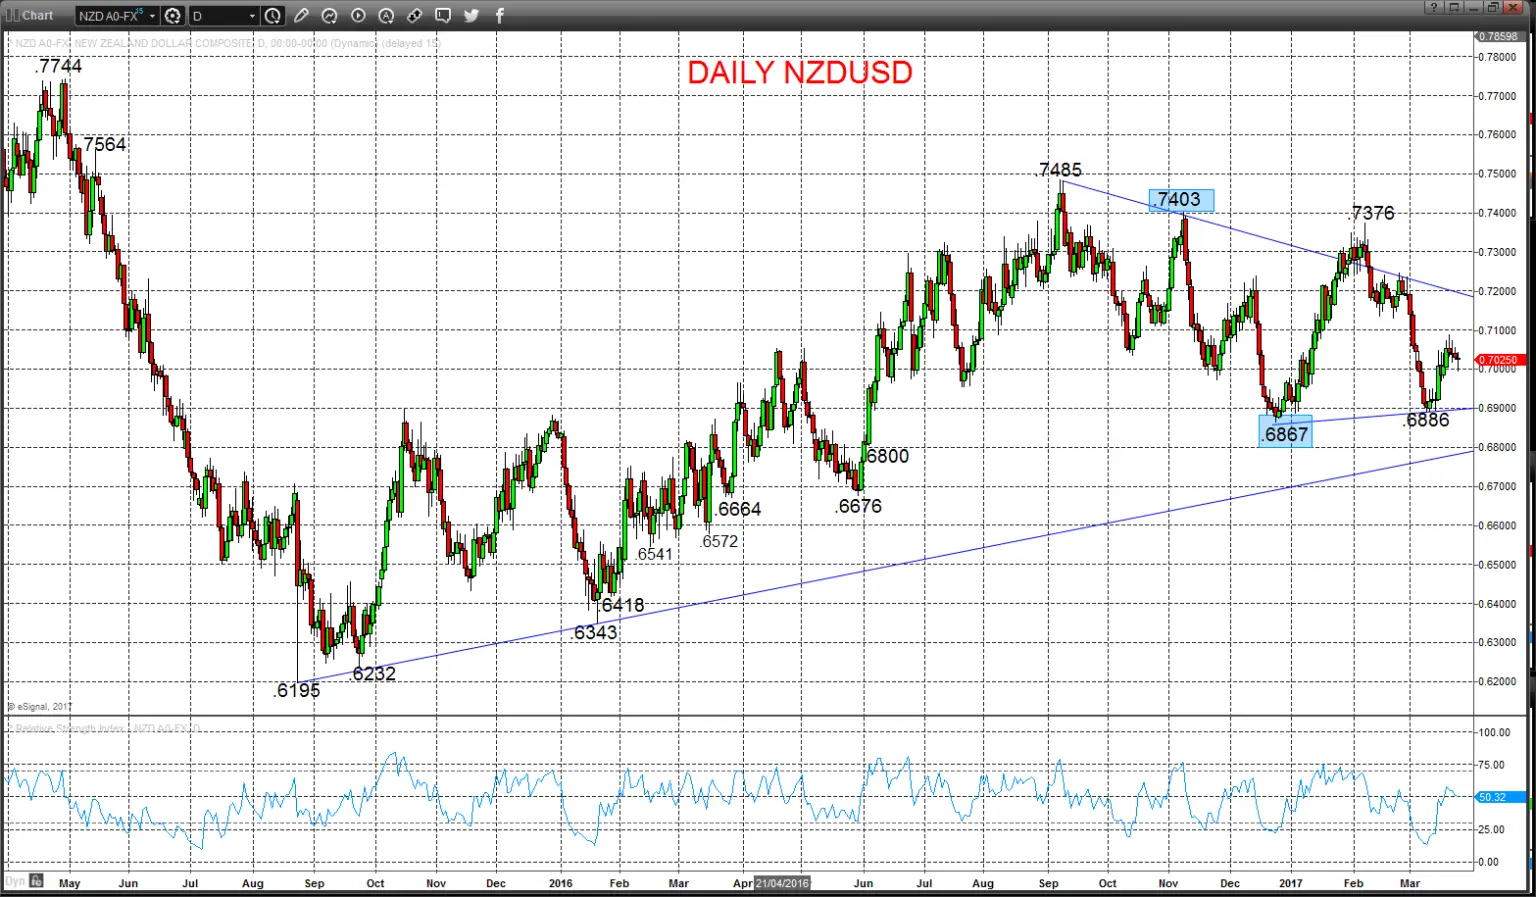Open the studies chart-line icon
The image size is (1536, 897).
[329, 16]
